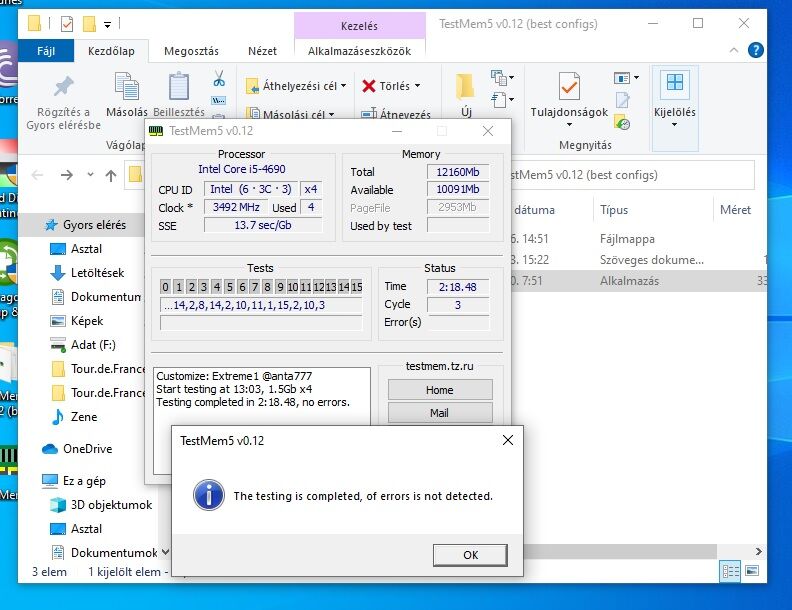Click the scissors cut icon
792x610 pixels.
tap(219, 78)
